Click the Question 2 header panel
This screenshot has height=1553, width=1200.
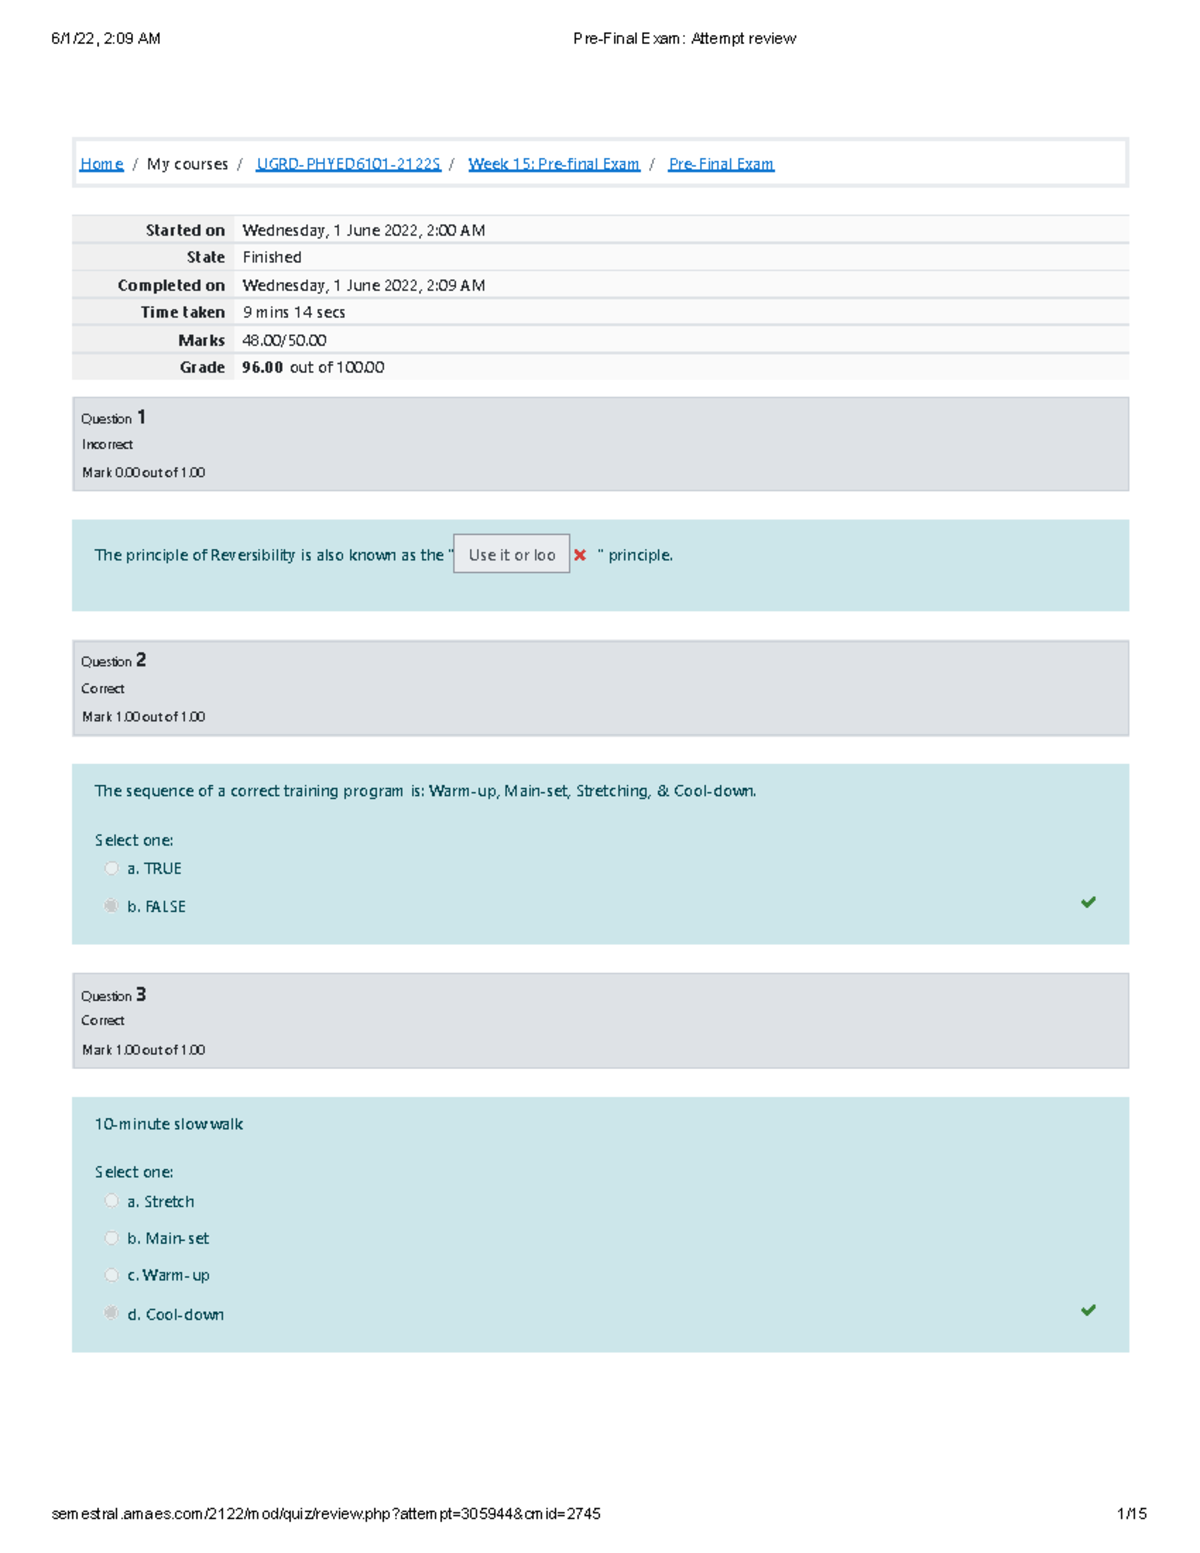[600, 687]
